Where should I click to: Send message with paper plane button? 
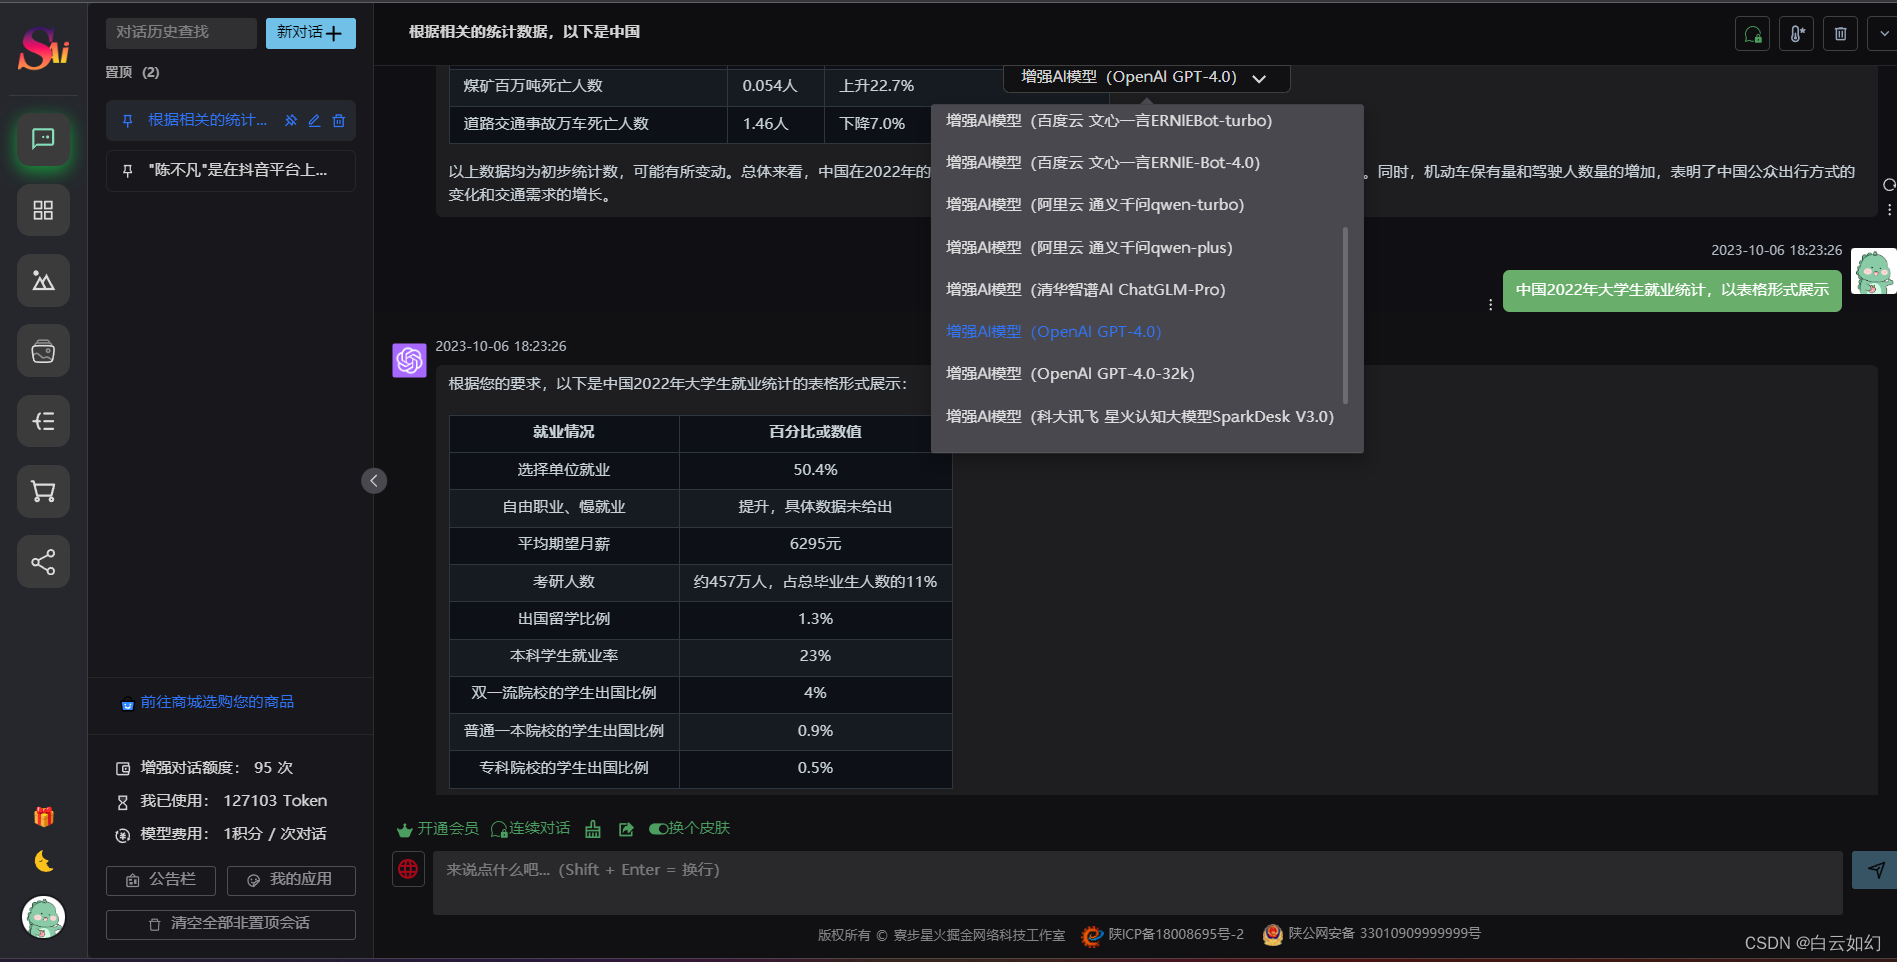pos(1874,870)
